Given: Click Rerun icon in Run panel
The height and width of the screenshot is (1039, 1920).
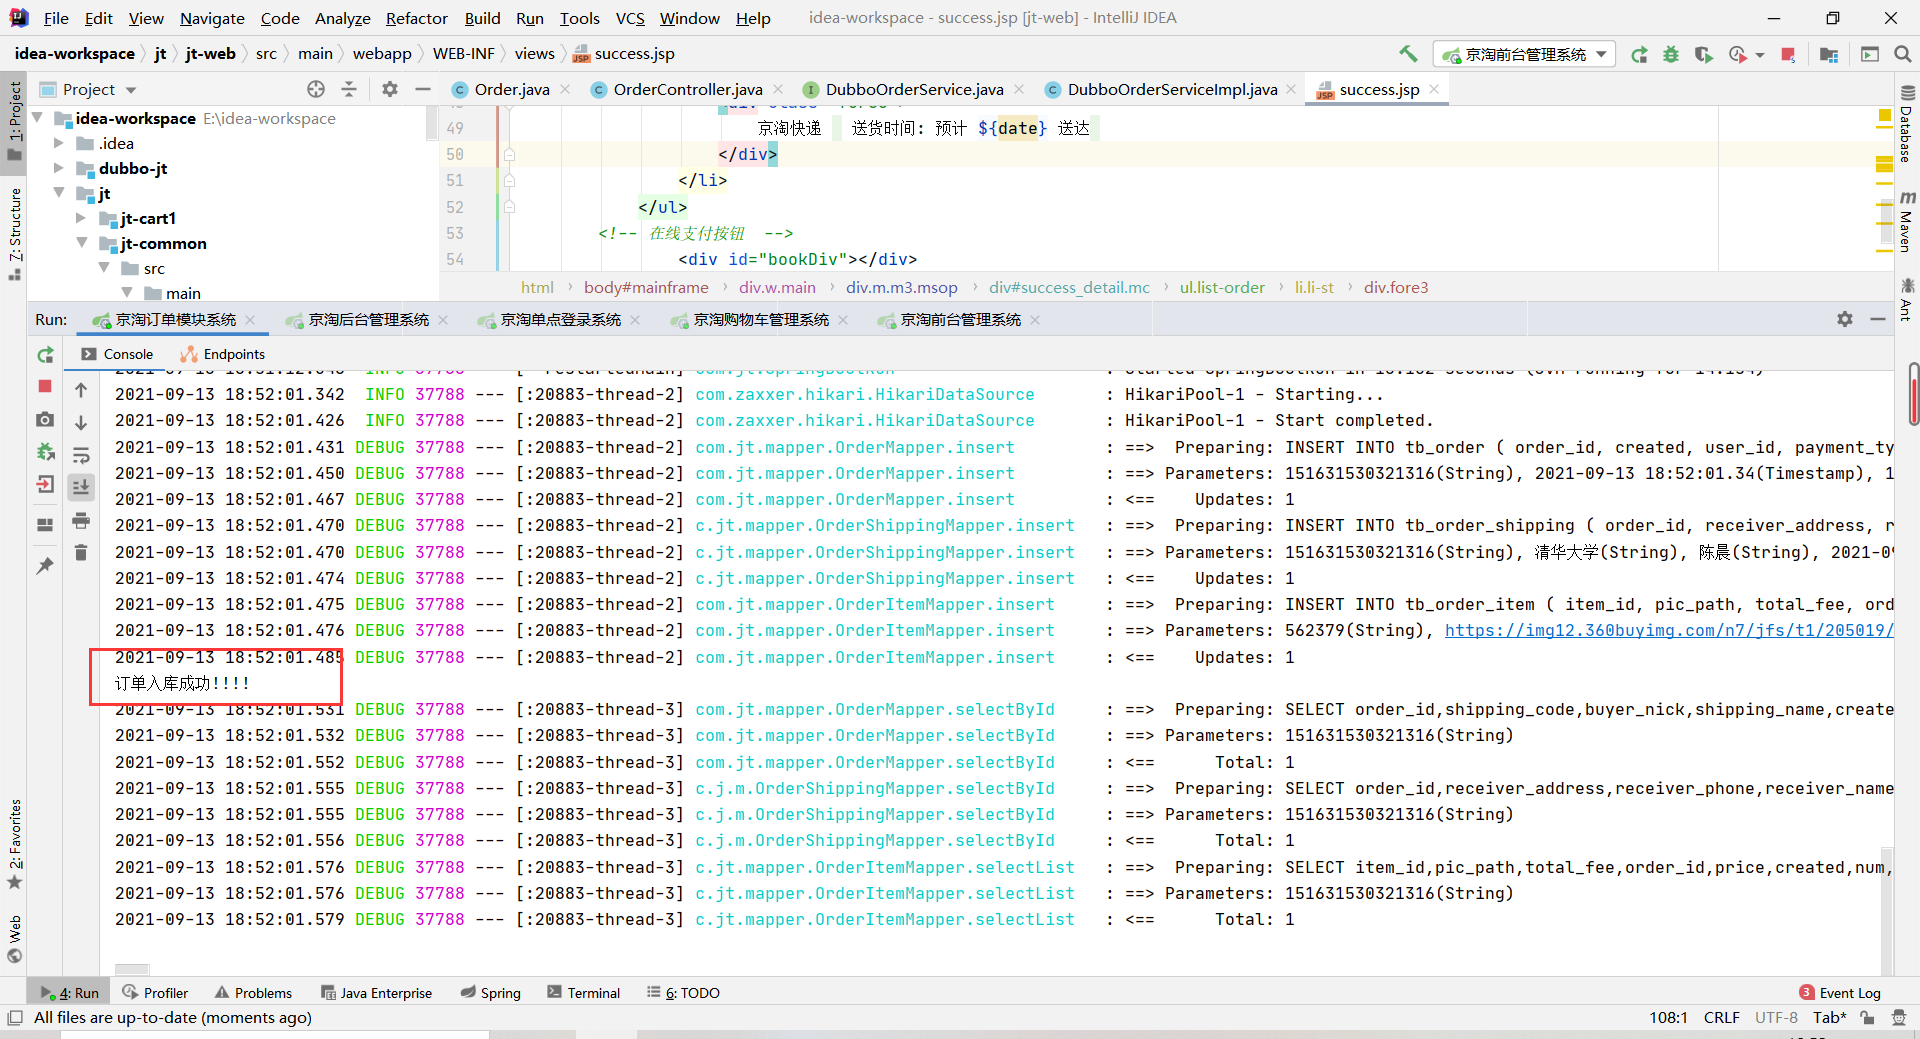Looking at the screenshot, I should 45,354.
